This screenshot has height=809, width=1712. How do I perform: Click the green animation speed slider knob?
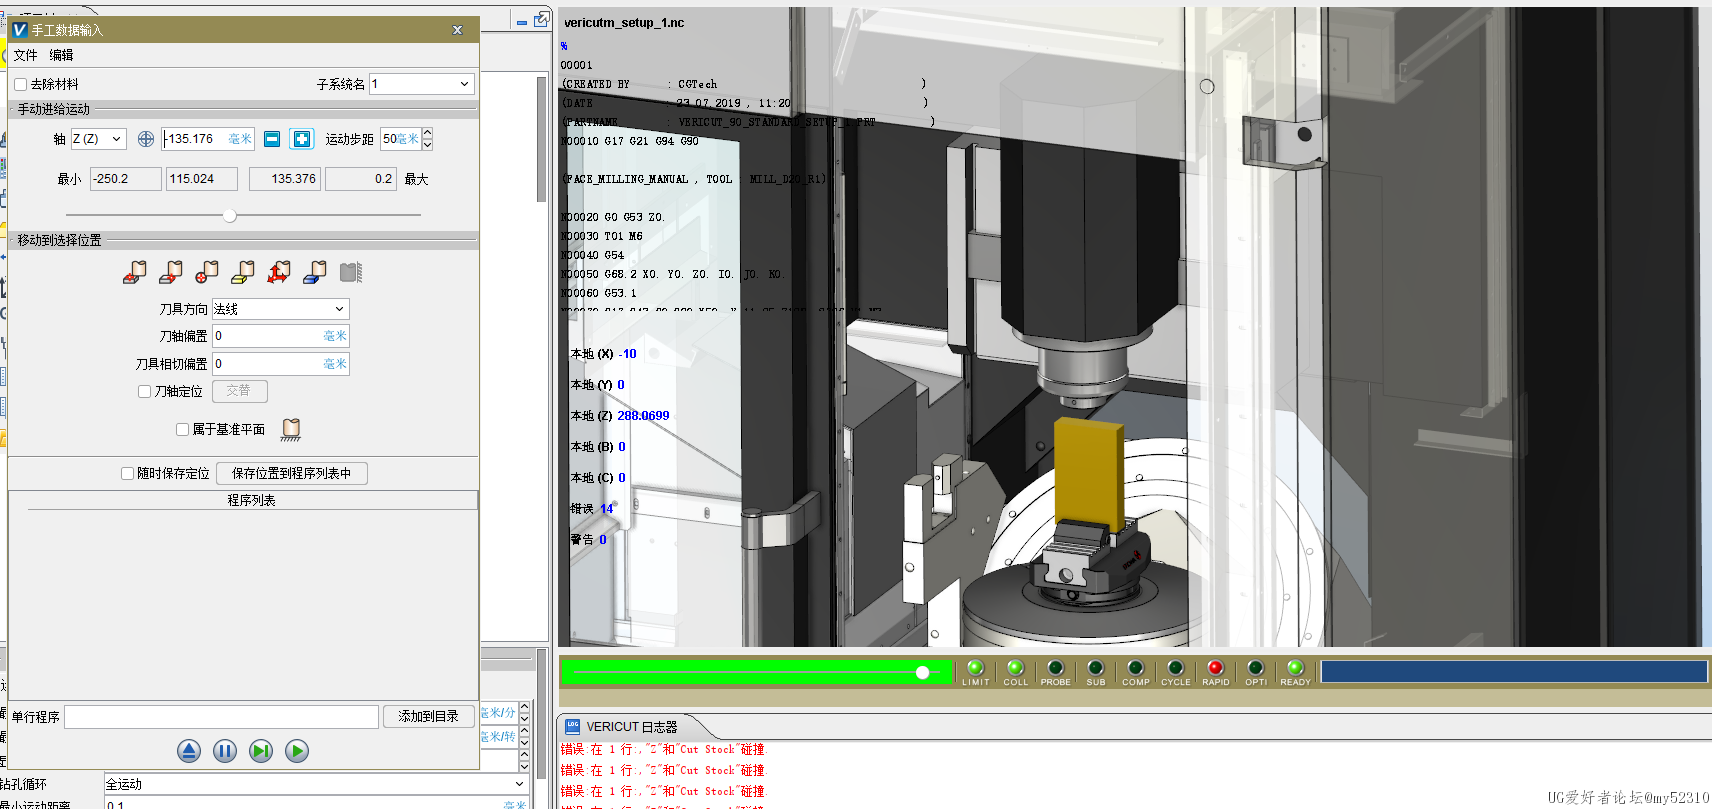(x=922, y=672)
